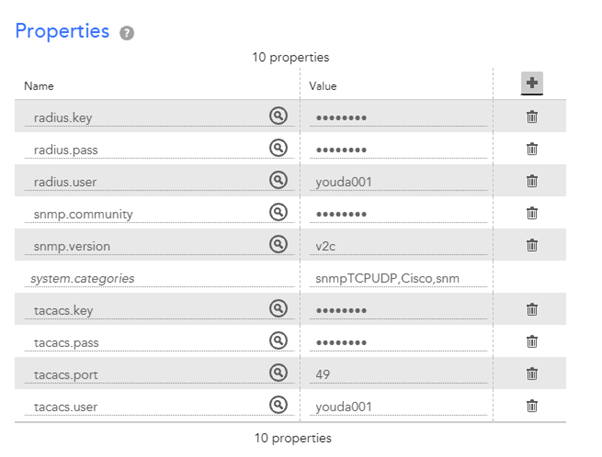Open lookup for snmp.version name

[x=278, y=245]
